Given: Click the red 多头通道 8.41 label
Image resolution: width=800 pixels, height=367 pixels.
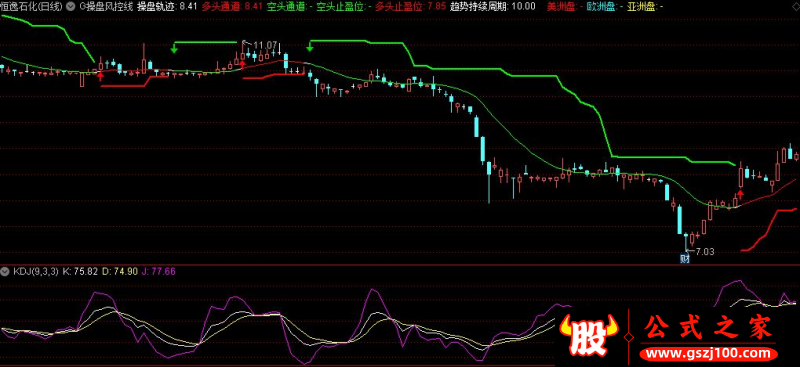Looking at the screenshot, I should (x=232, y=7).
